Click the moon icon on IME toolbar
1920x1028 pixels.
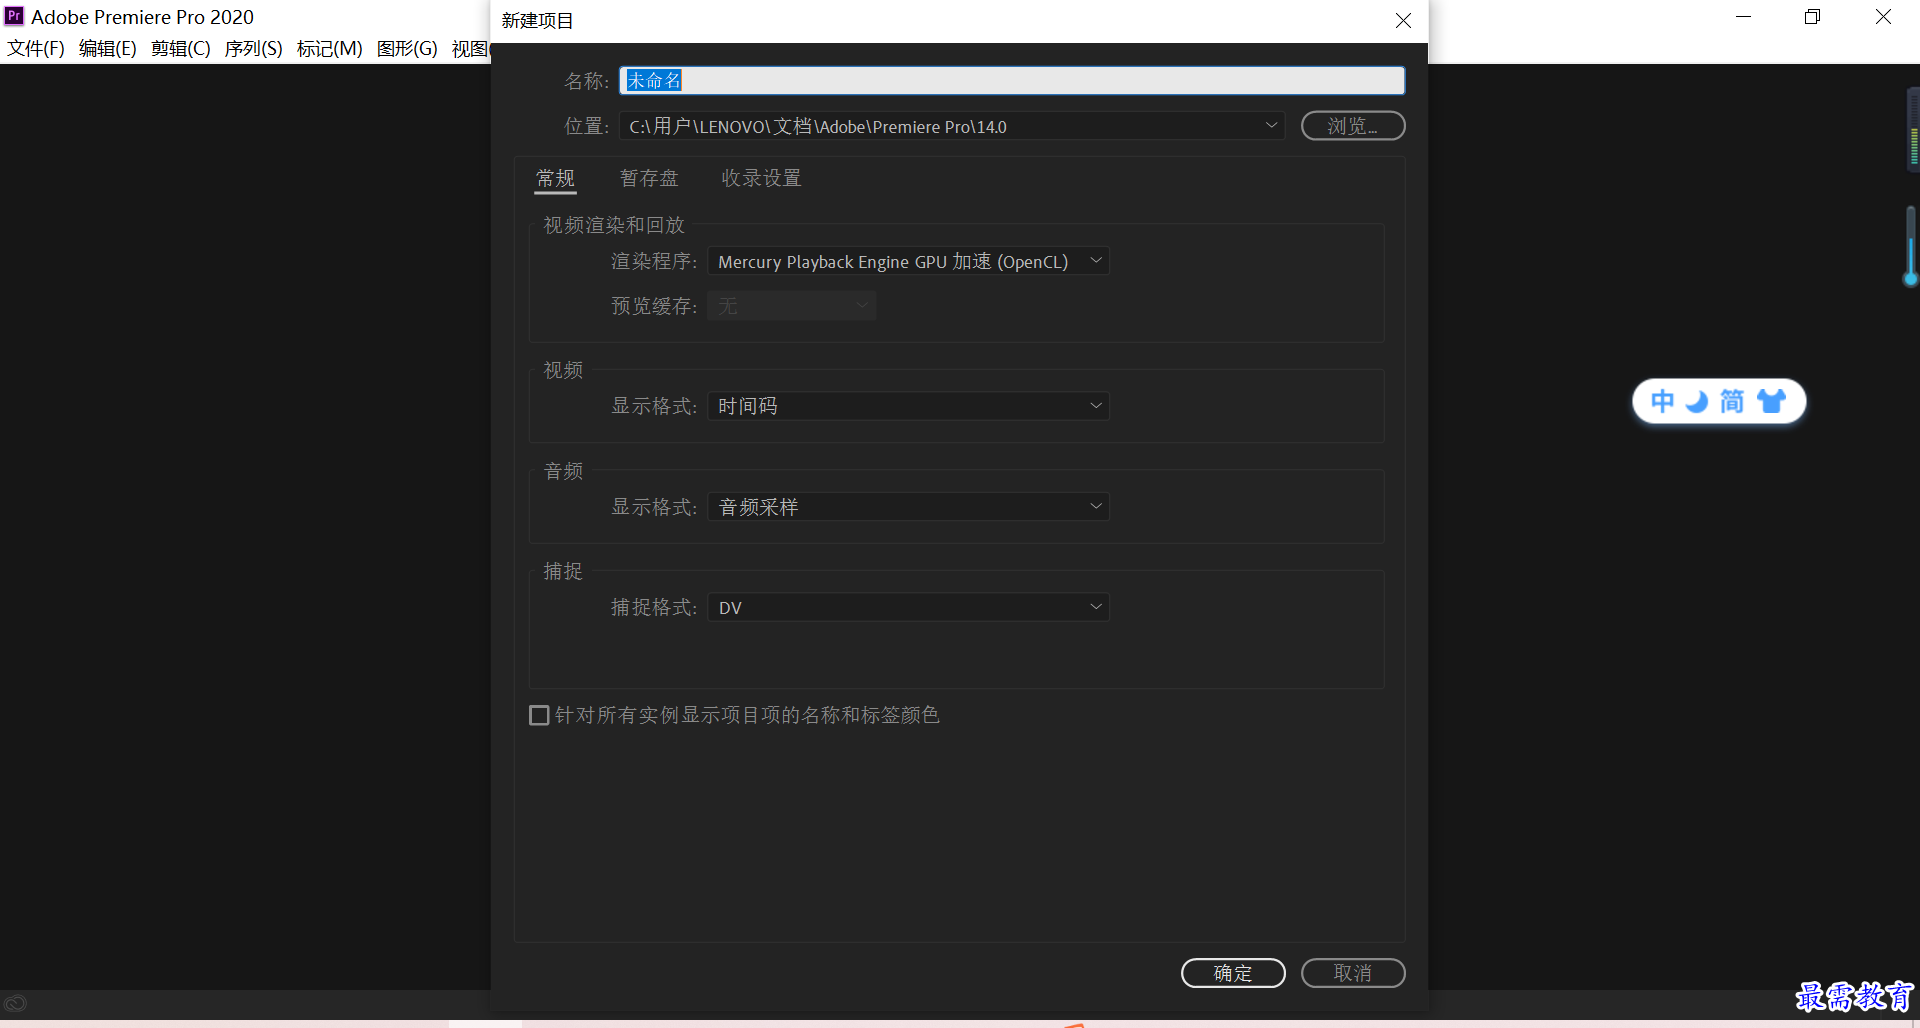click(1697, 402)
